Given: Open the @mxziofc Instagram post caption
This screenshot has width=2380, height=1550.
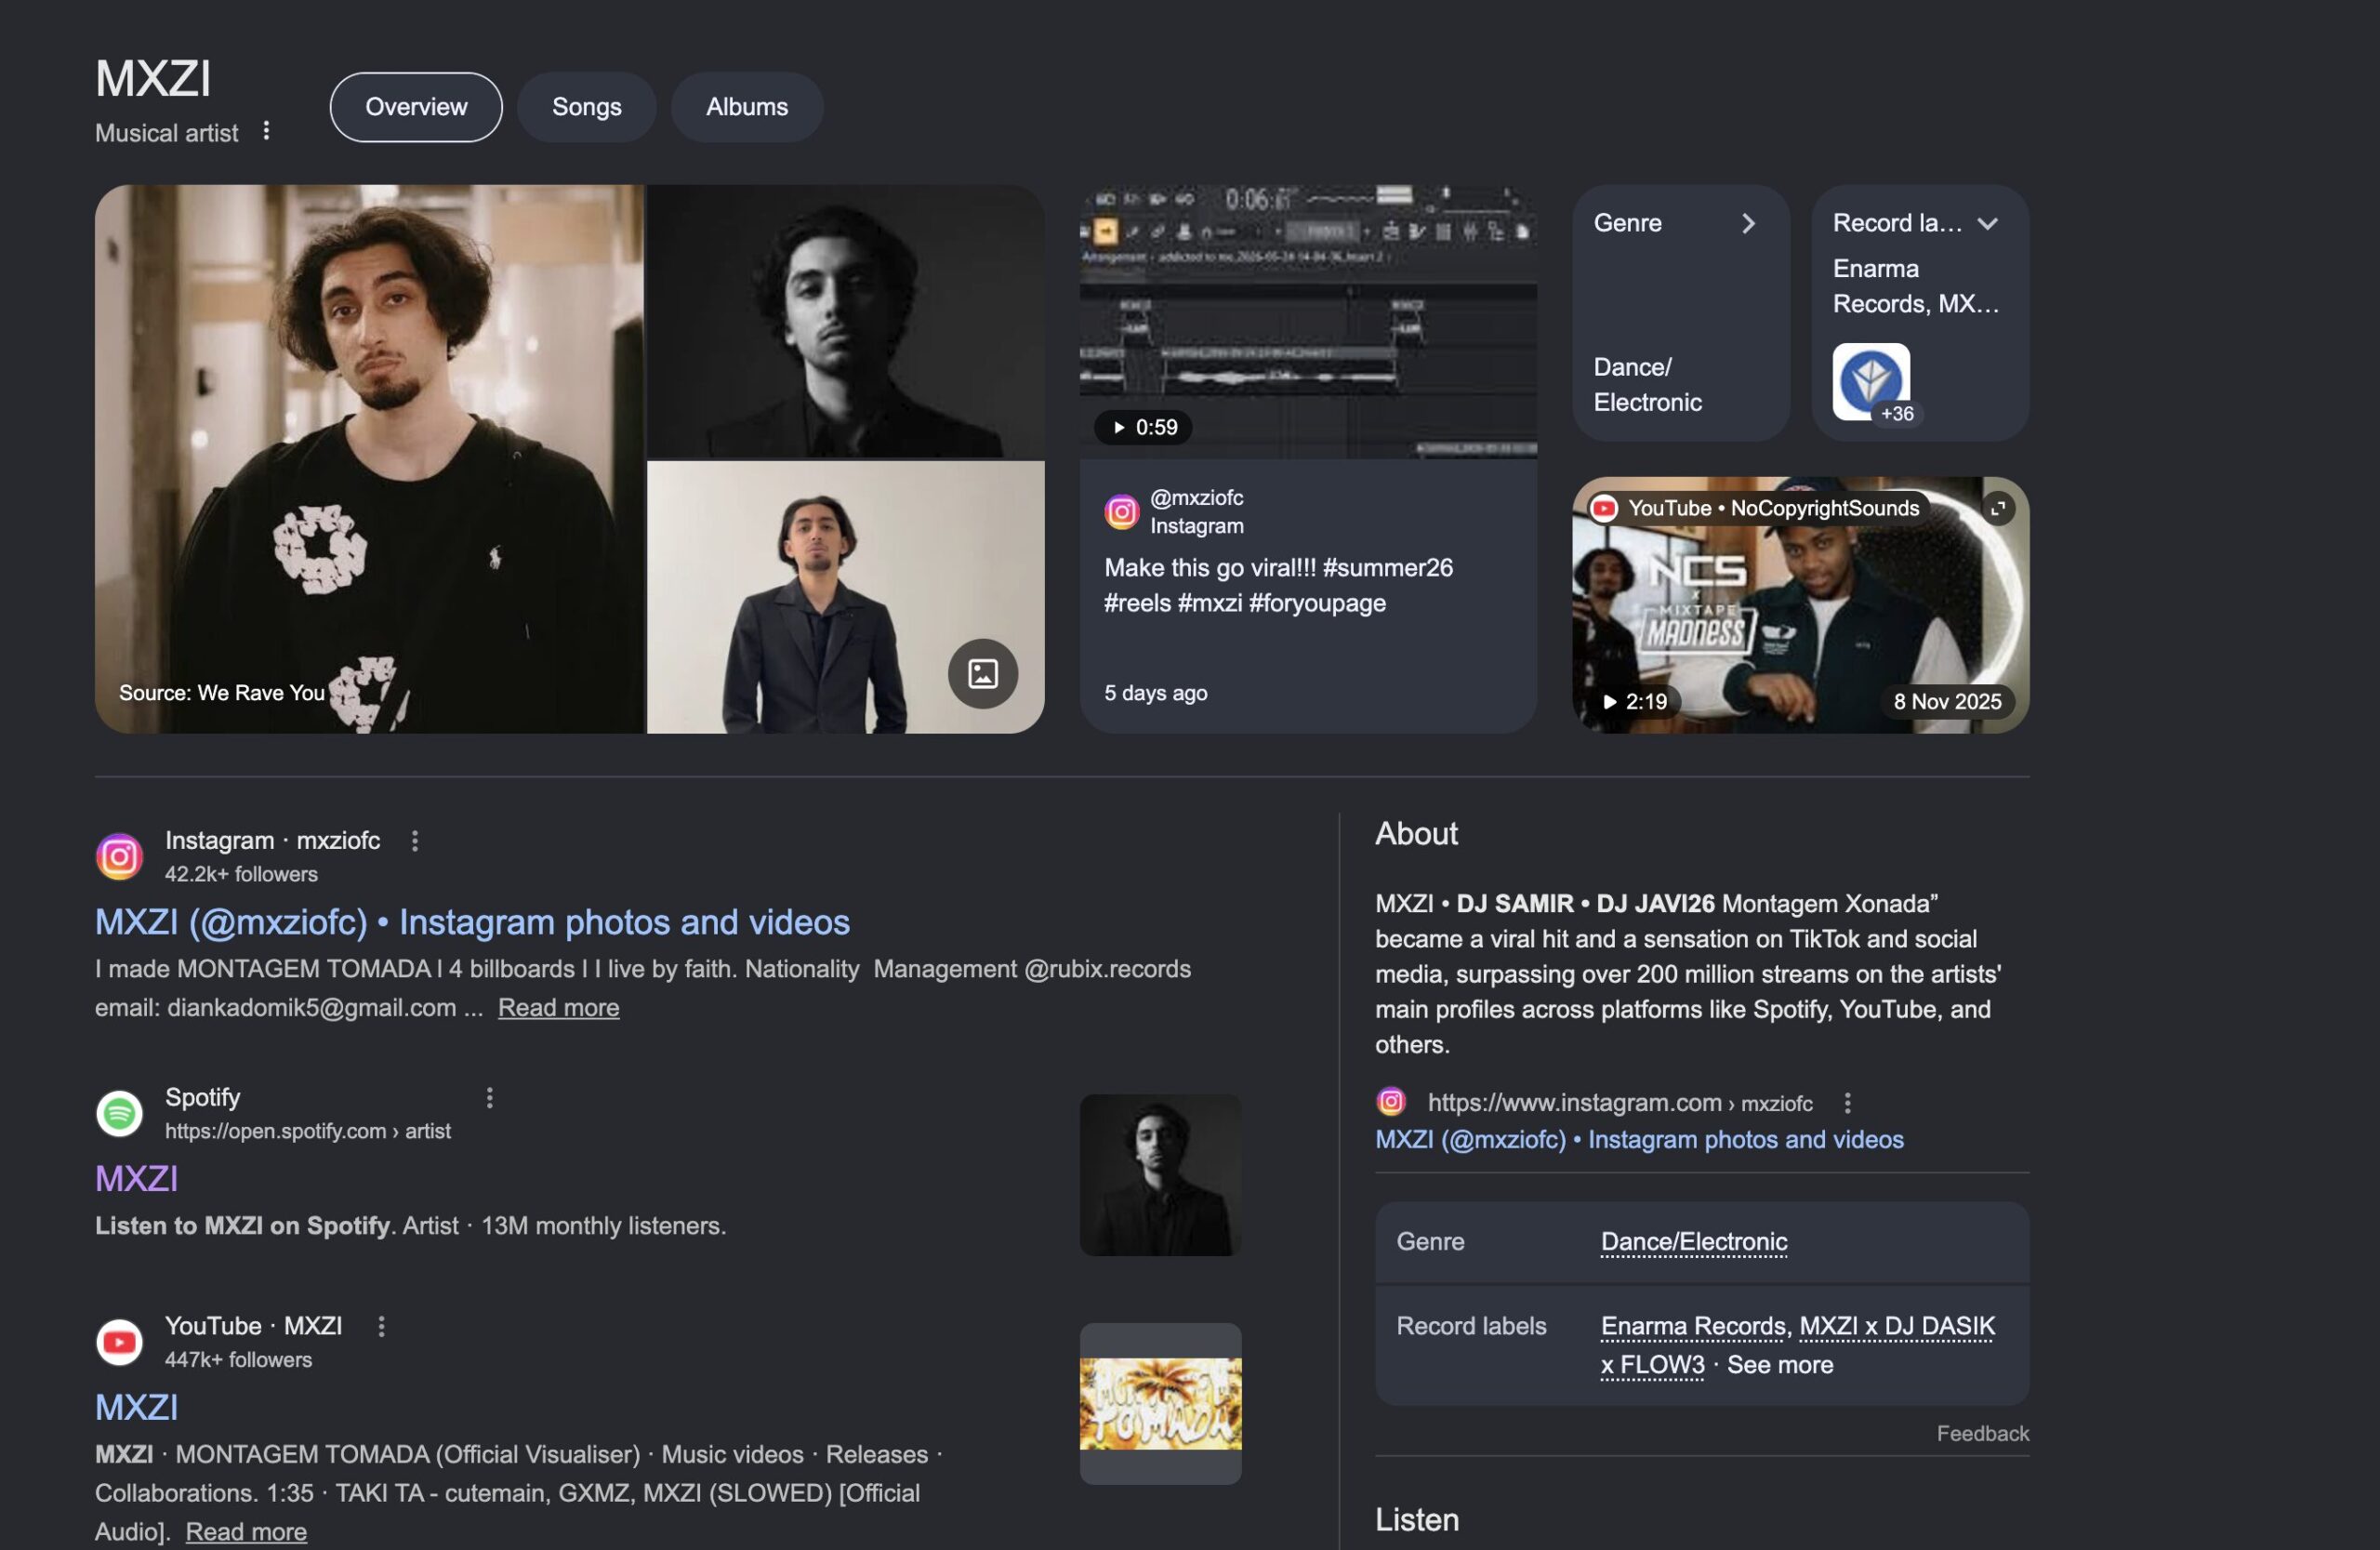Looking at the screenshot, I should pos(1278,585).
